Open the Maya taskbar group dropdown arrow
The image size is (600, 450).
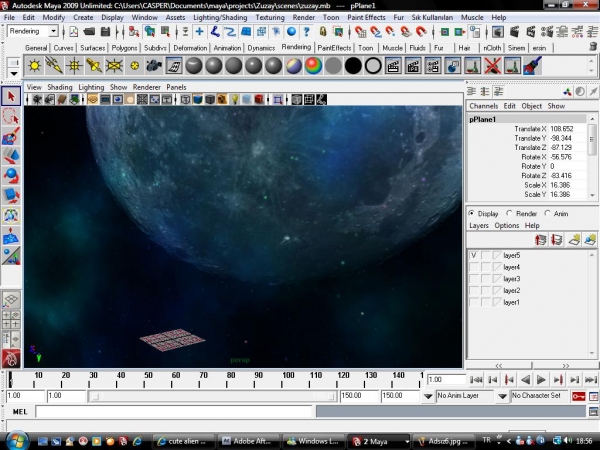point(406,442)
